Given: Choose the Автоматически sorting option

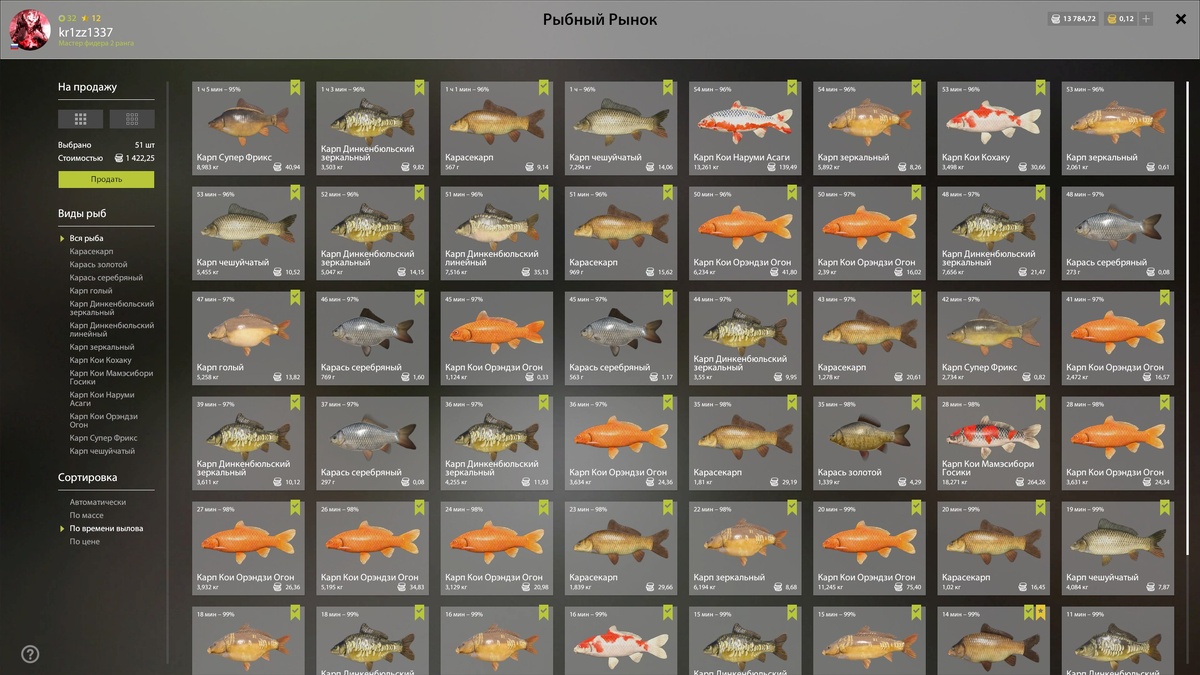Looking at the screenshot, I should click(x=98, y=502).
